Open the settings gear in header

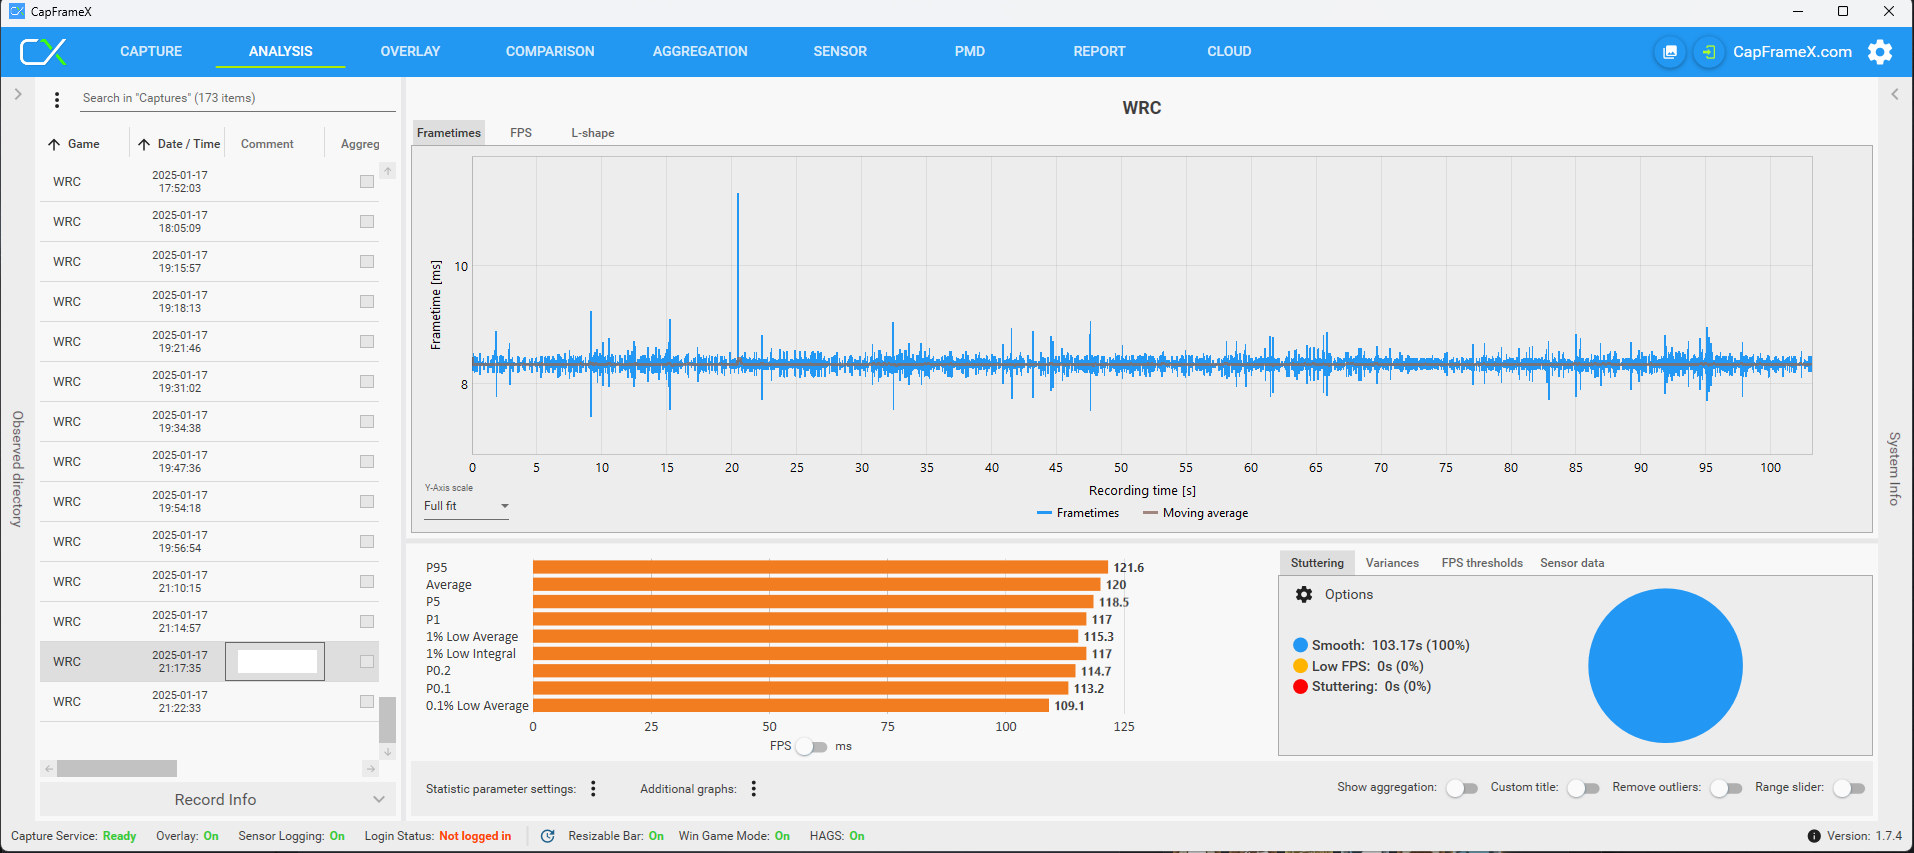[1880, 52]
